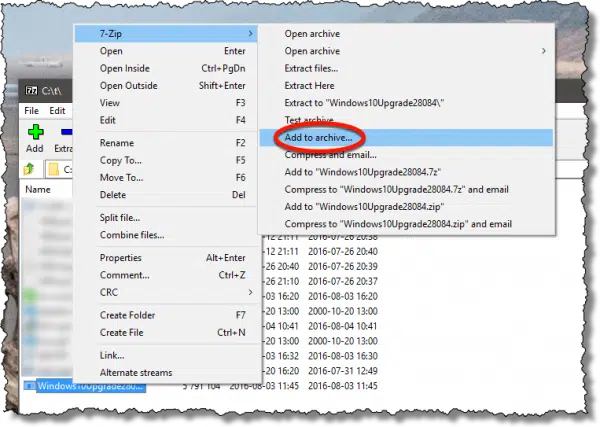600x427 pixels.
Task: Choose Add to "Windows10Upgrade28084.zip"
Action: 406,207
